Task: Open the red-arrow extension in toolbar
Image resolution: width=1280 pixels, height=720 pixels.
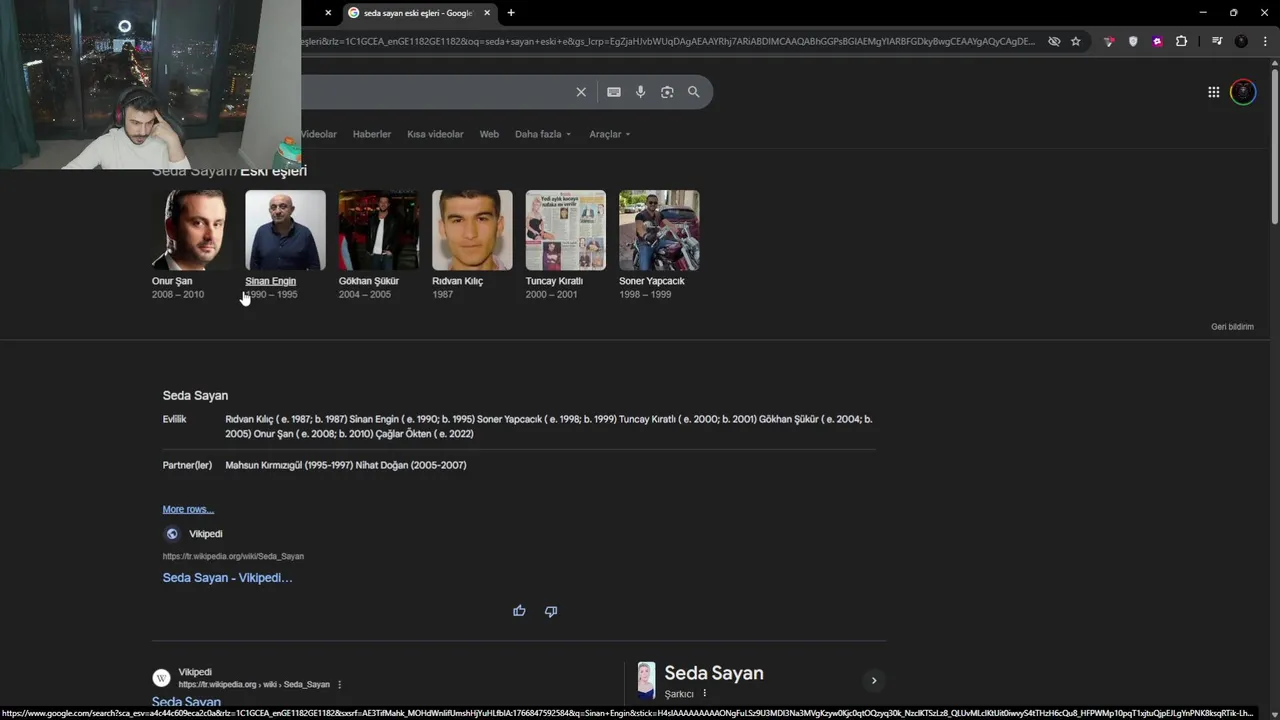Action: [x=1109, y=41]
